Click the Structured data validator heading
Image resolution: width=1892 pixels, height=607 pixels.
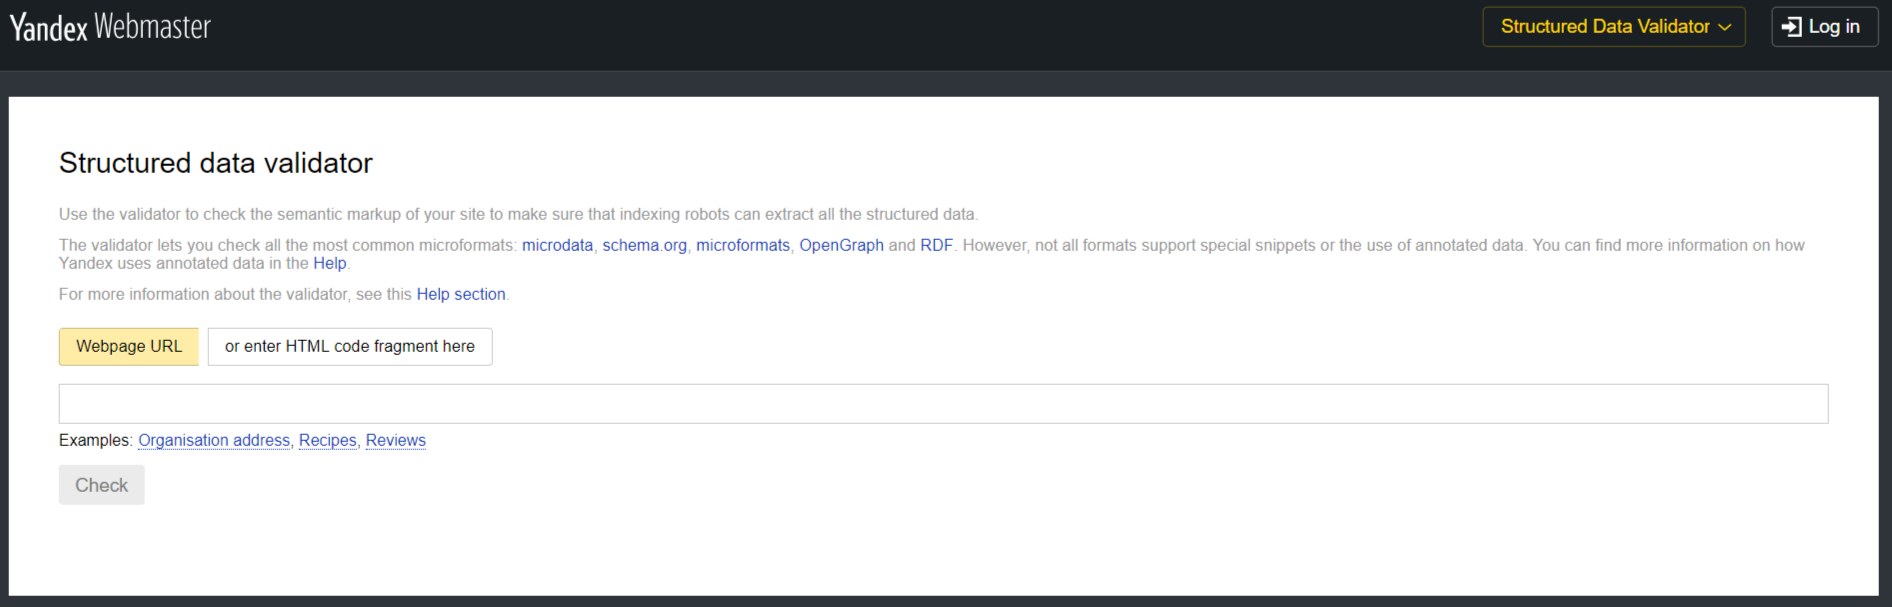point(216,163)
